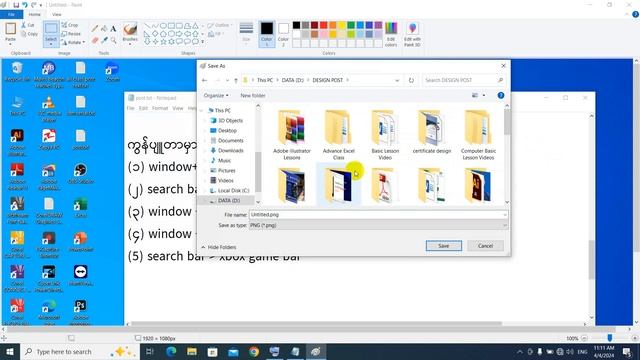Click DATA (D:) in the address breadcrumb
This screenshot has width=640, height=360.
(x=293, y=80)
